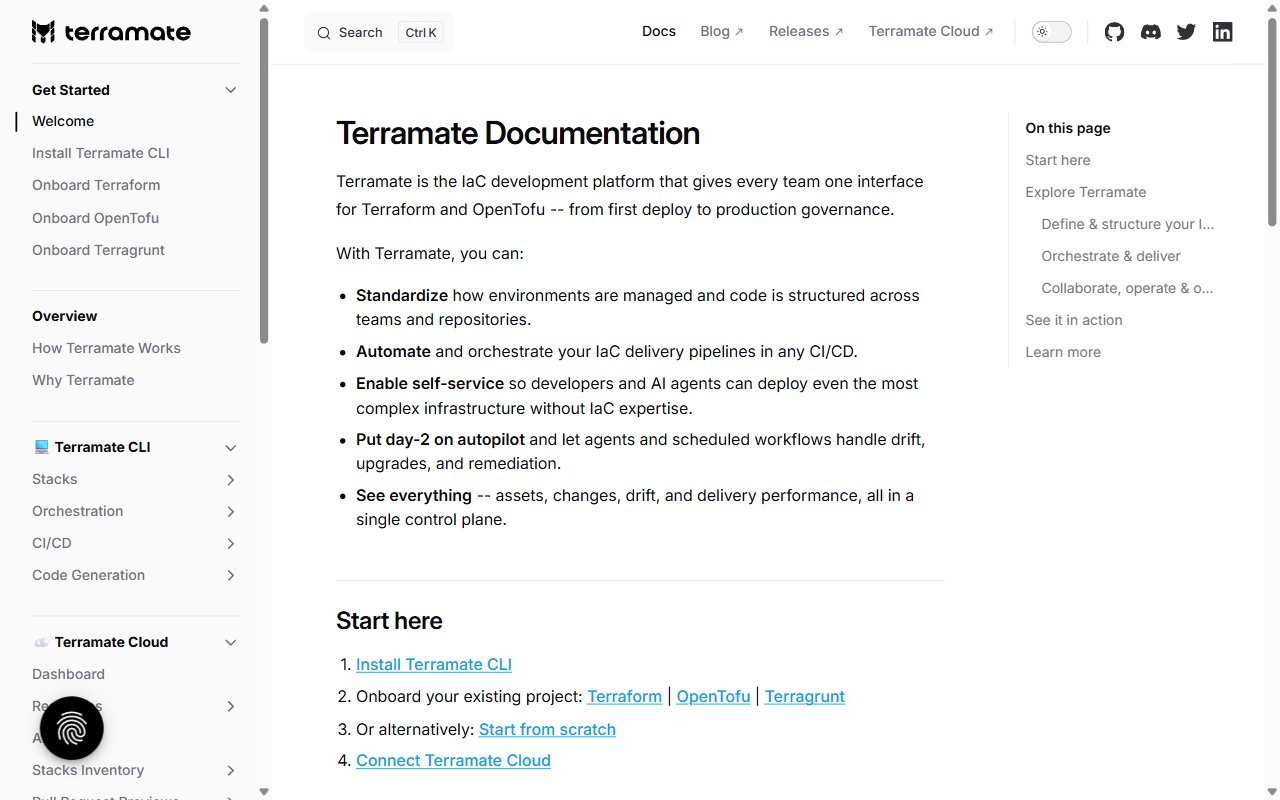Collapse the Terramate CLI section

click(x=231, y=447)
